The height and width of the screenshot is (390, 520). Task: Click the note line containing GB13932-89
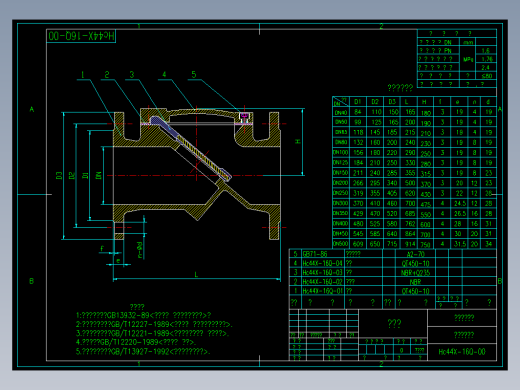point(144,315)
